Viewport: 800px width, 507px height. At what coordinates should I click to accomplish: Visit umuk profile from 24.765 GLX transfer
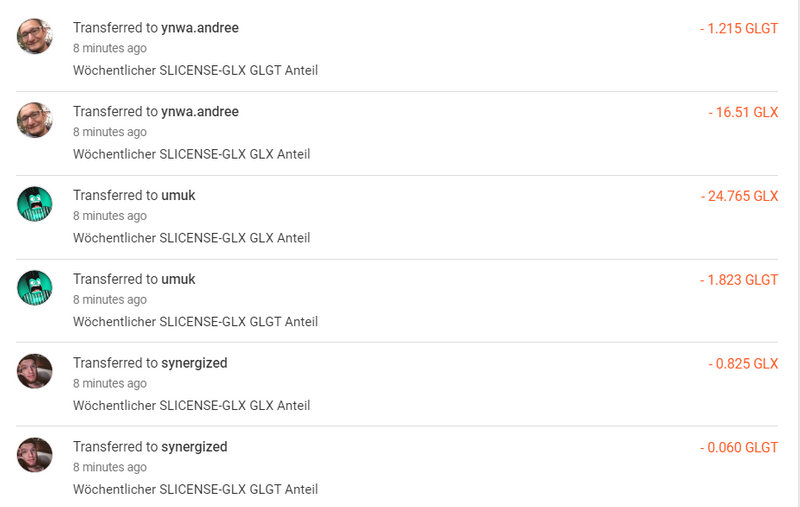(x=178, y=195)
